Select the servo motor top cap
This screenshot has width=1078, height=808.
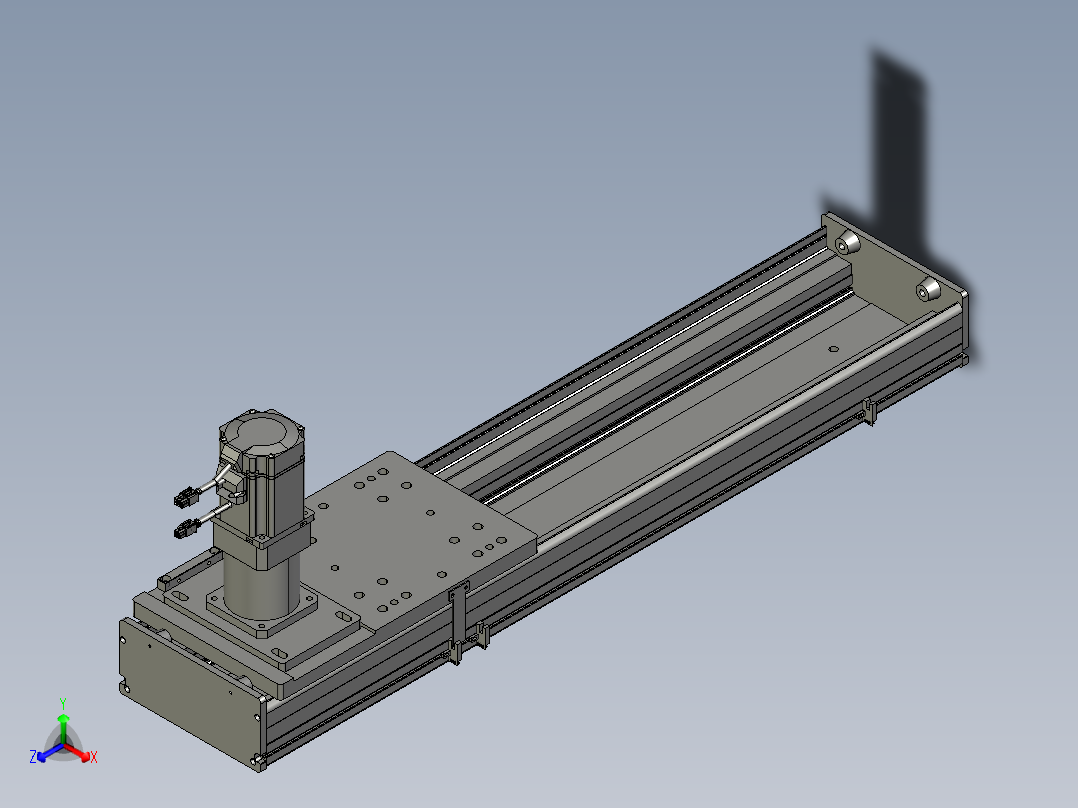(261, 433)
